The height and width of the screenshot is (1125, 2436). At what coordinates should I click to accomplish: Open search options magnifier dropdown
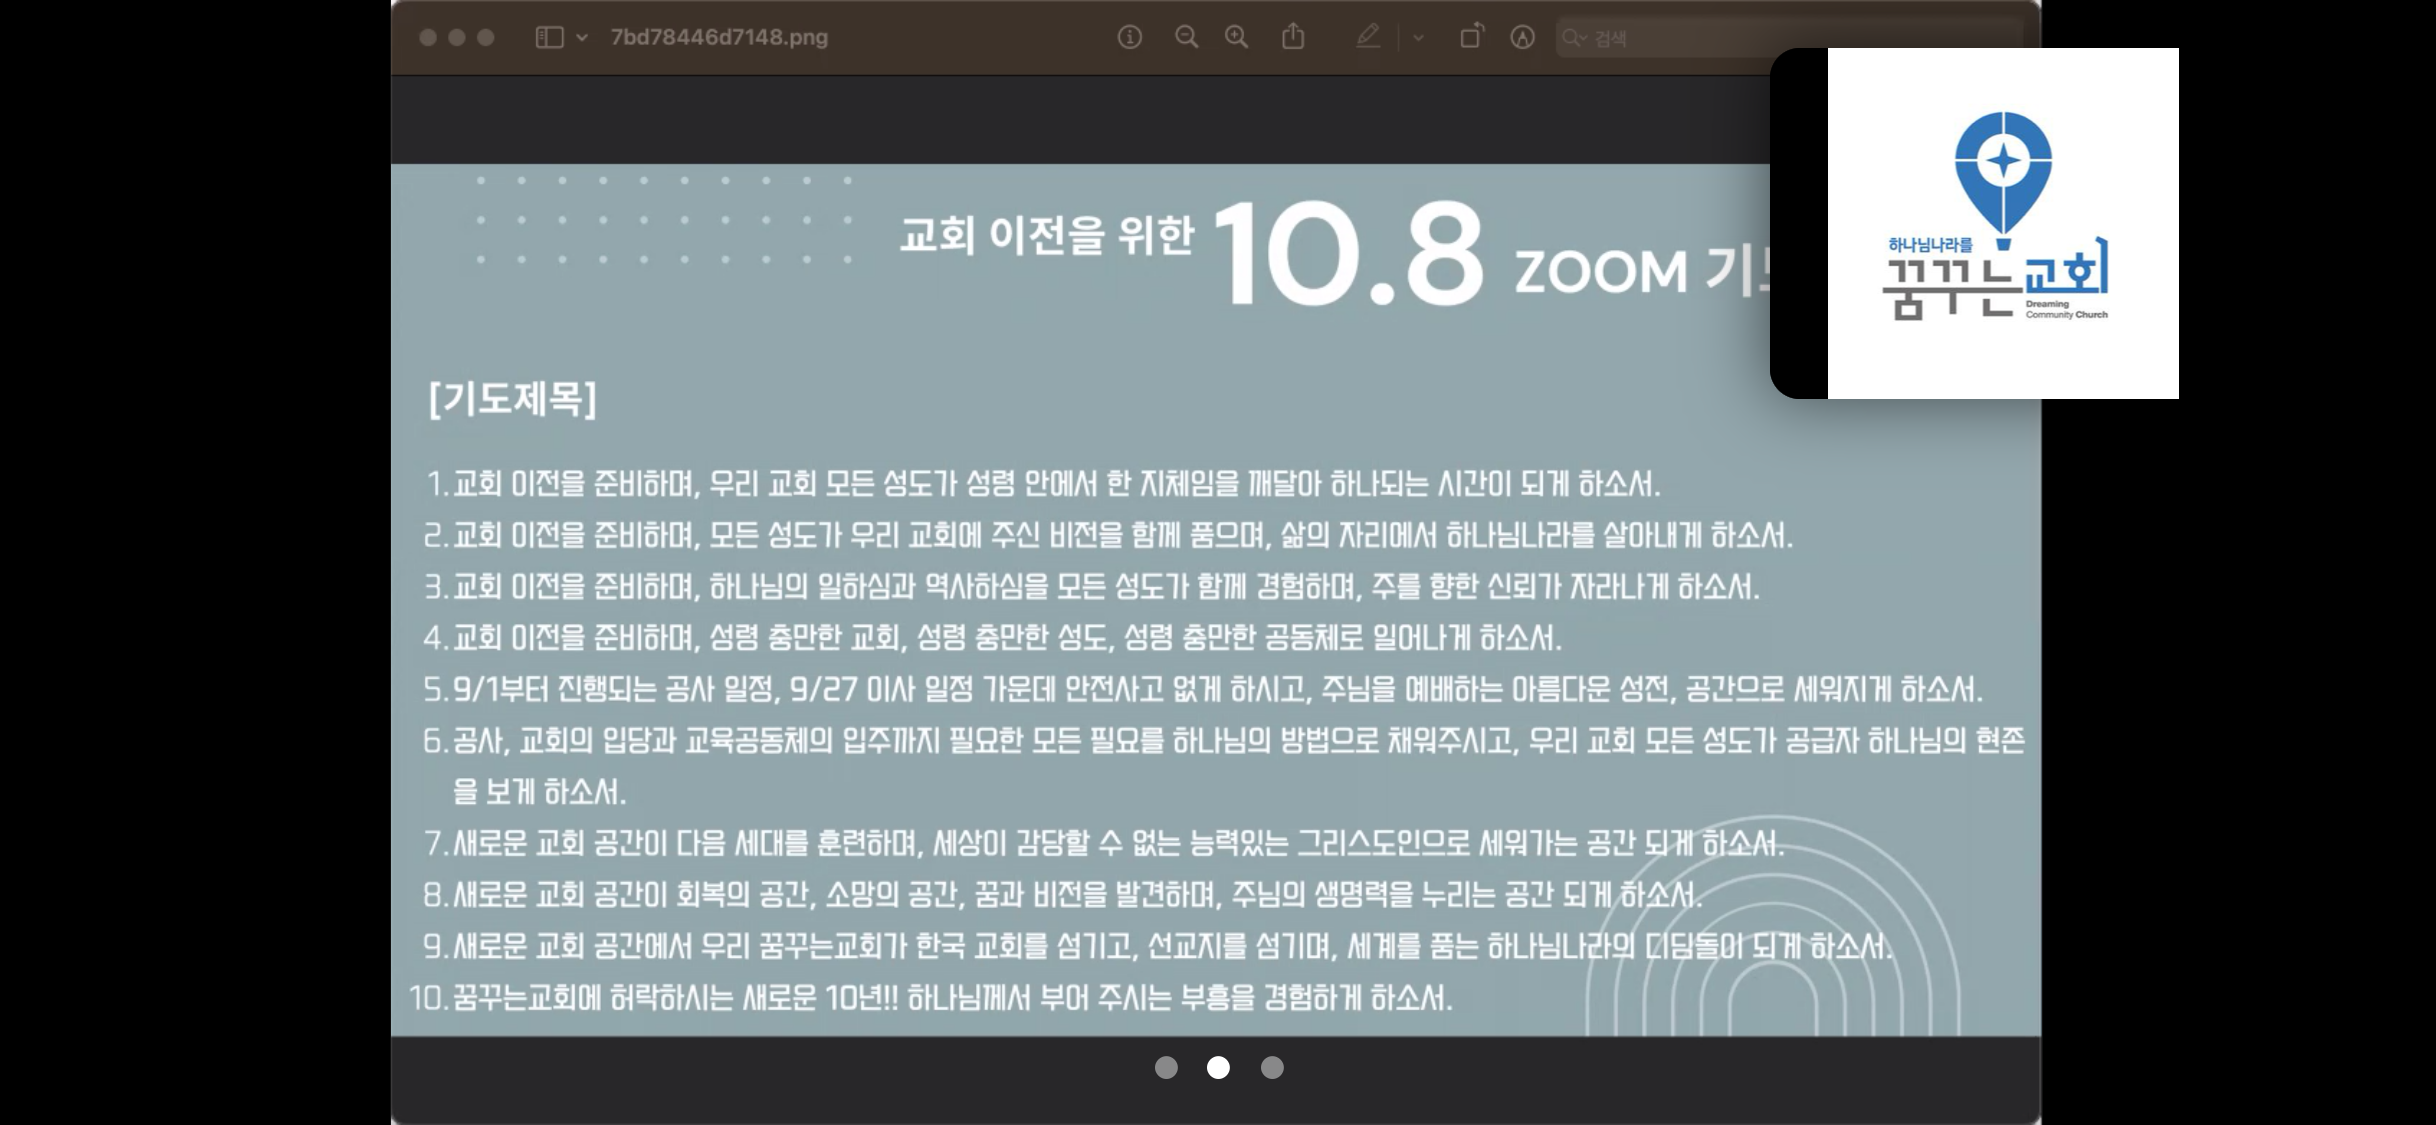click(1574, 38)
